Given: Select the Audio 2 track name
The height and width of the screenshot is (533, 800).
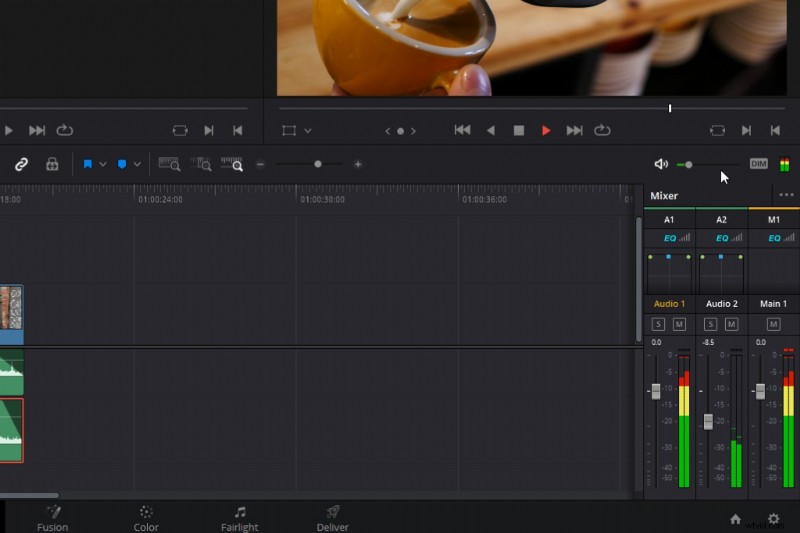Looking at the screenshot, I should [721, 304].
